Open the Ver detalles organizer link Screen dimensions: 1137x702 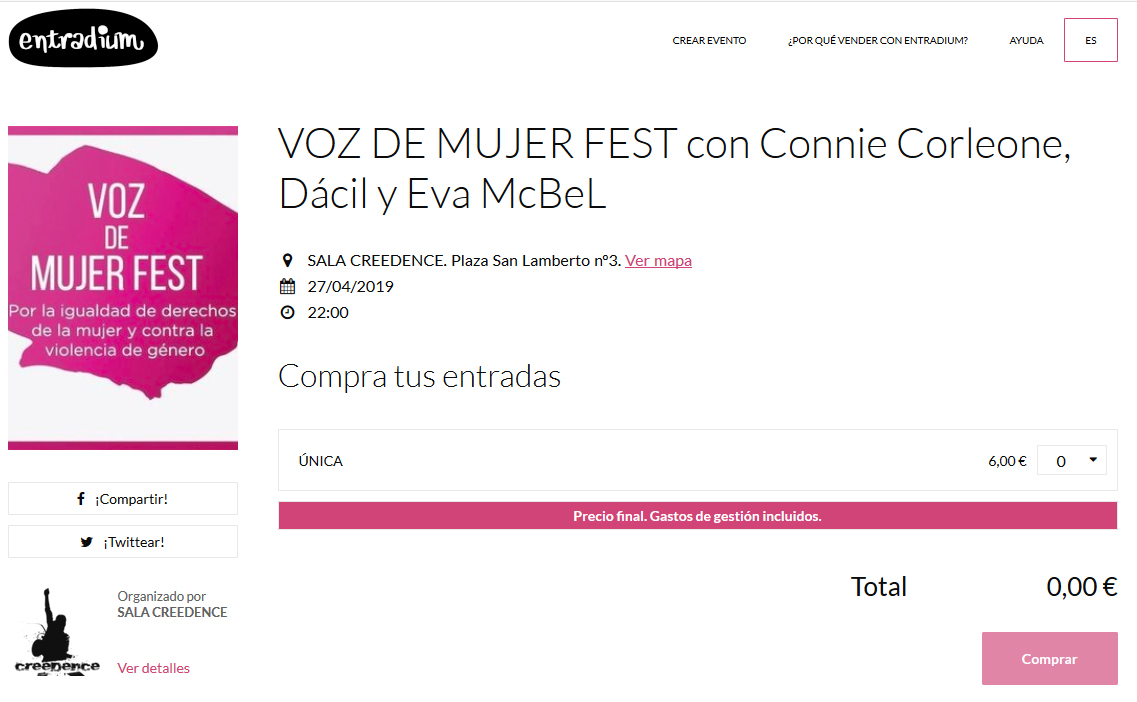pyautogui.click(x=153, y=668)
